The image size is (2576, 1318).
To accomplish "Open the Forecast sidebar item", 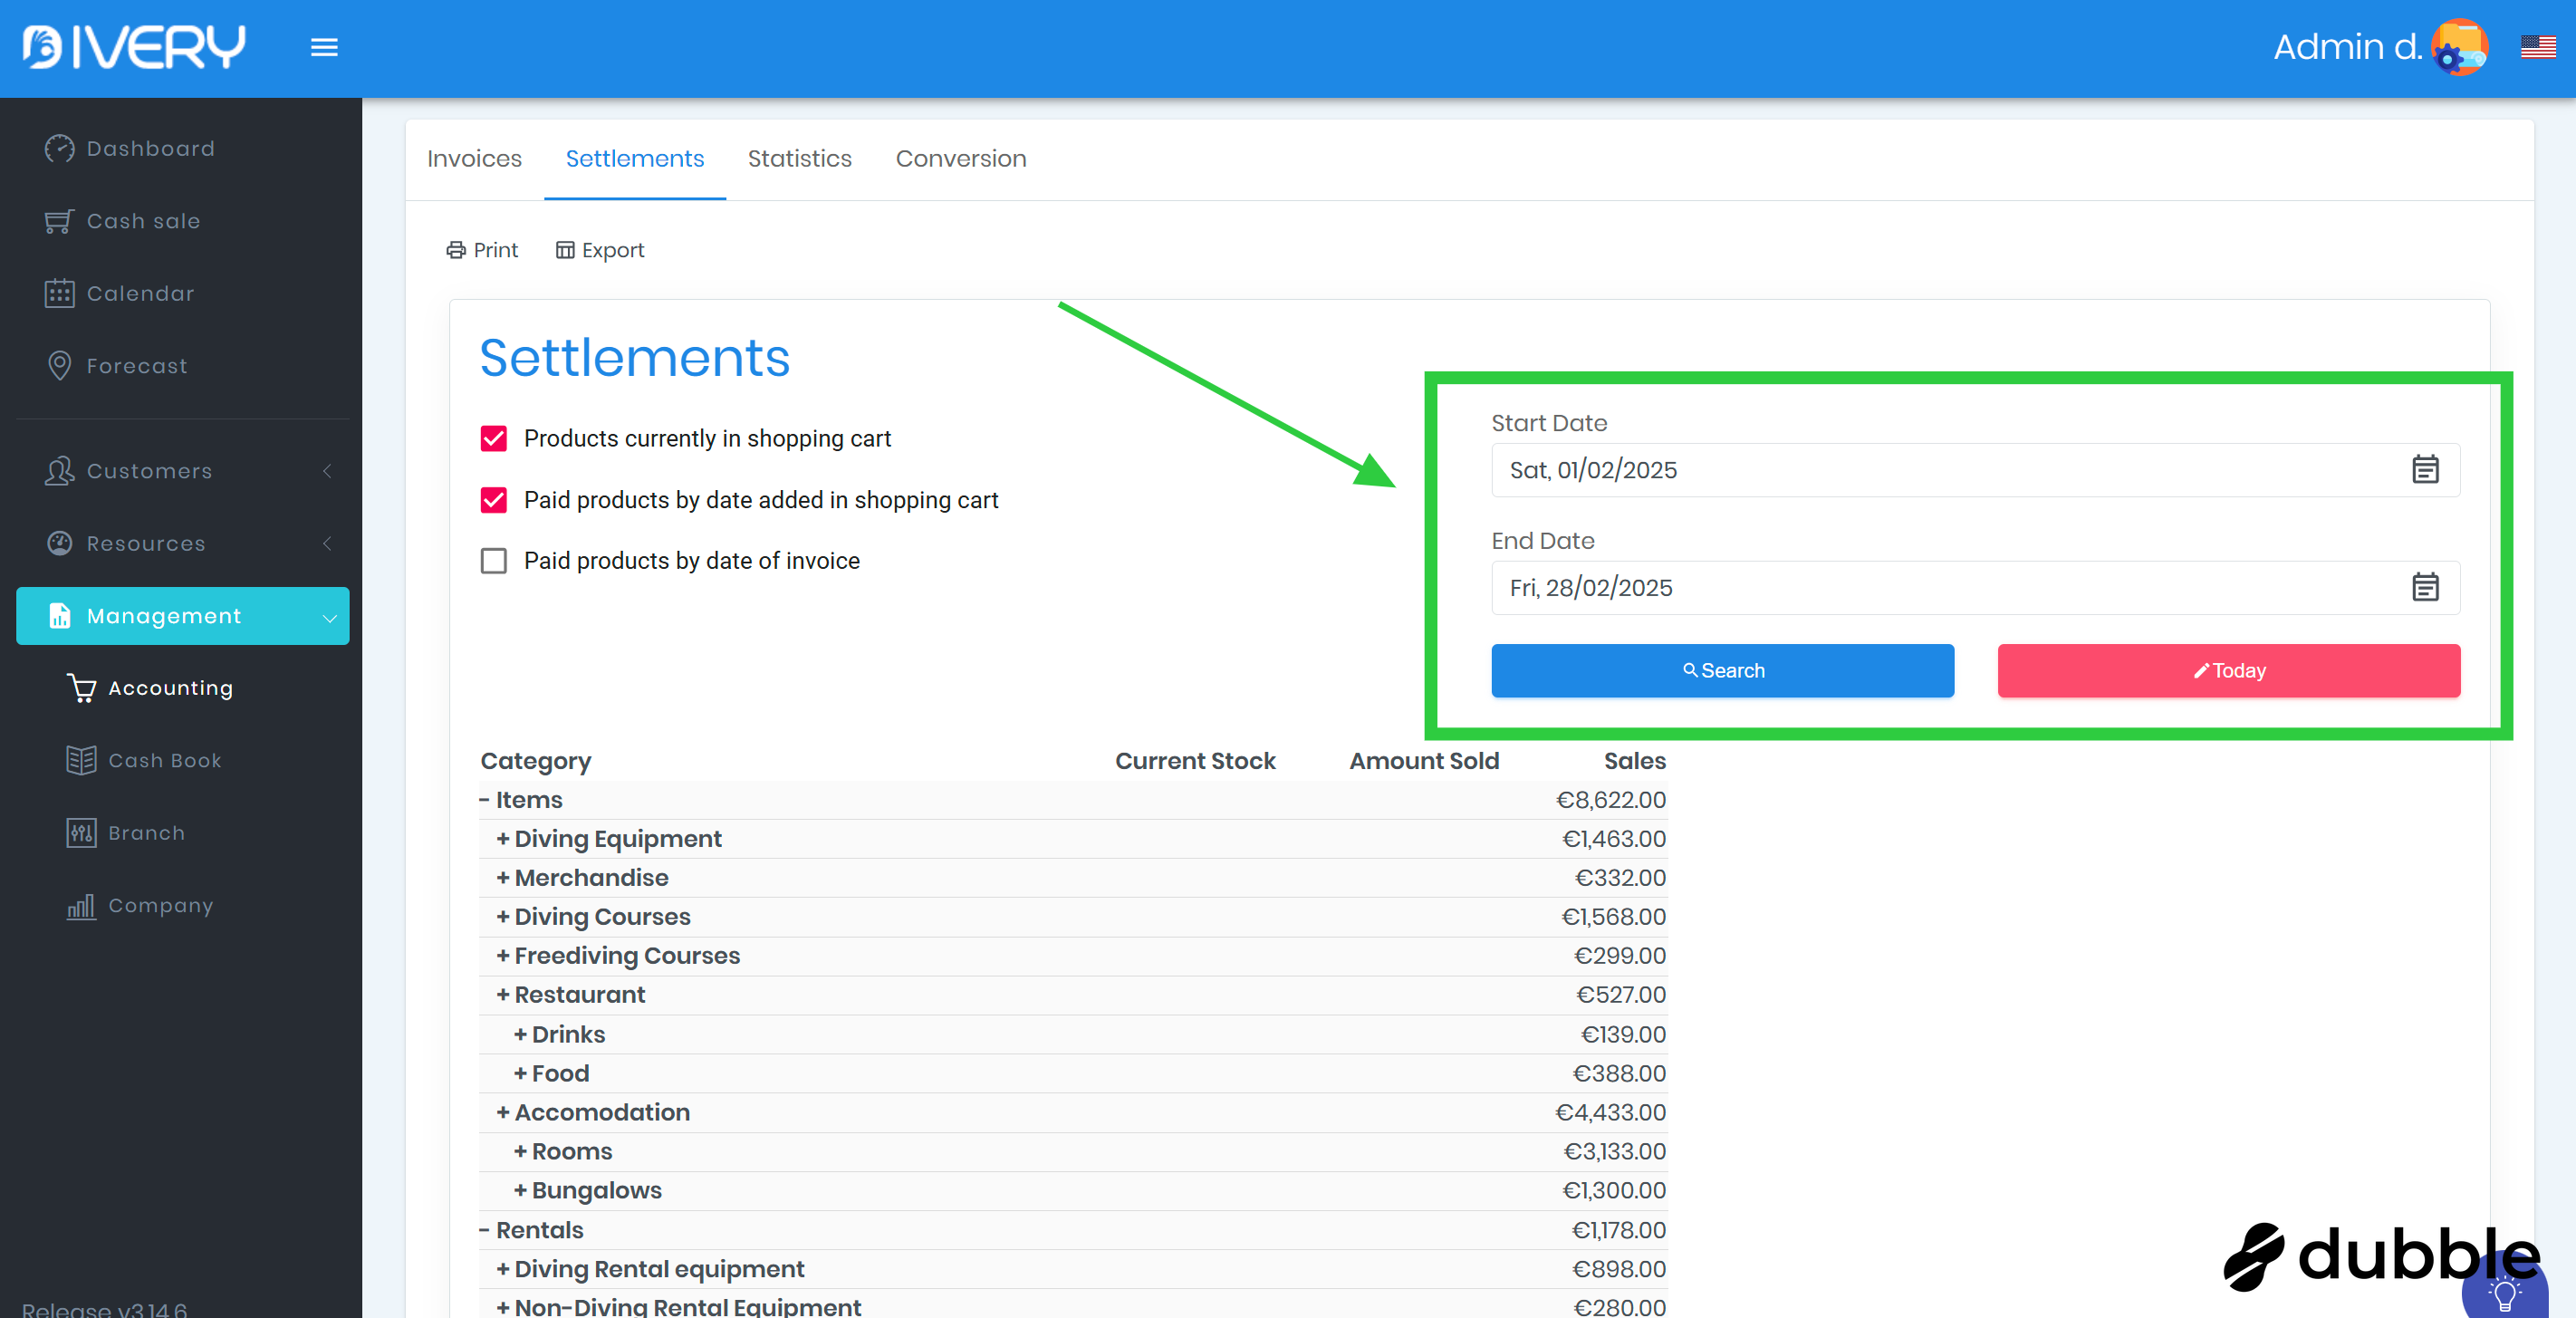I will click(x=136, y=366).
